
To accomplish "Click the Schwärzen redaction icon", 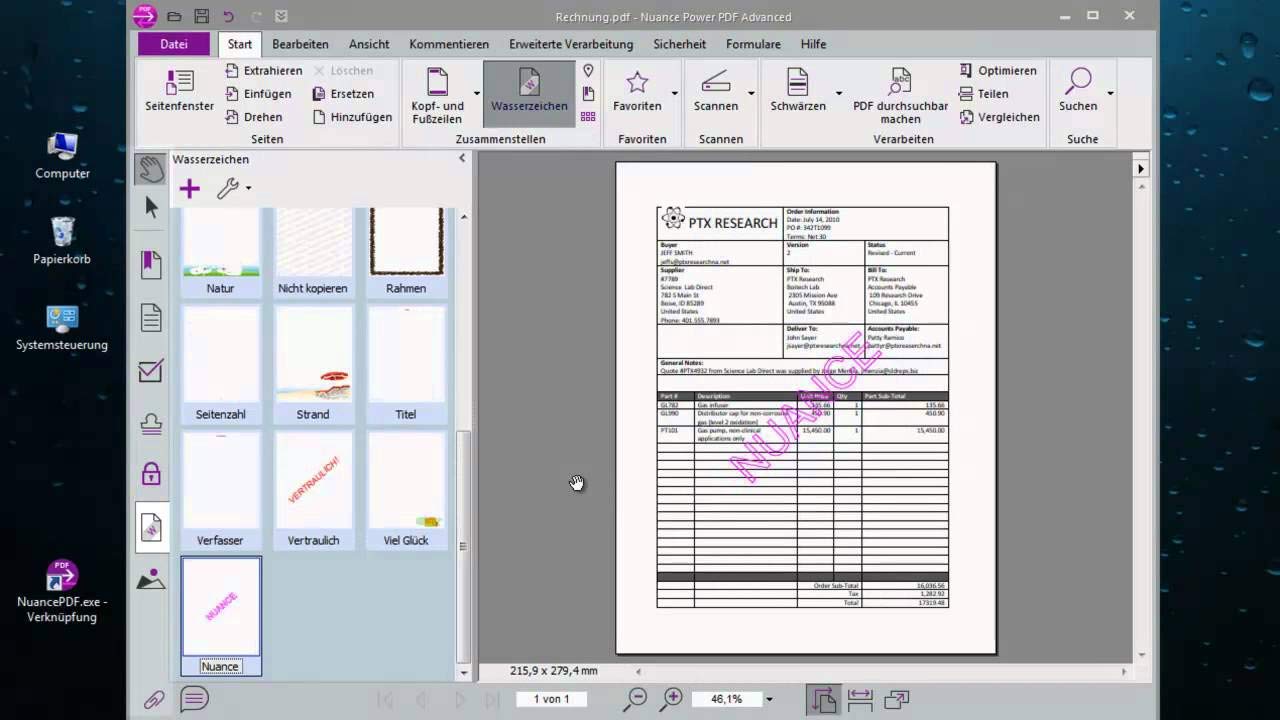I will [x=797, y=82].
